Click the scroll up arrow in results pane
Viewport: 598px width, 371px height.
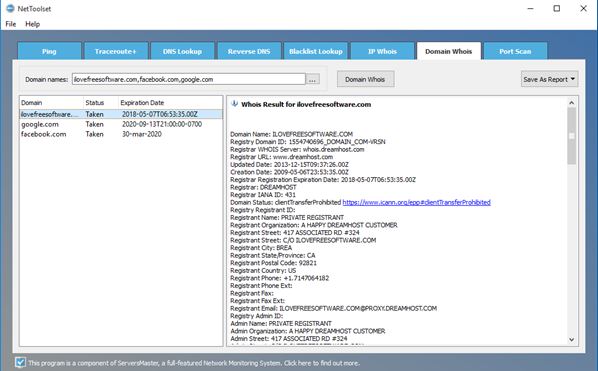(x=571, y=103)
